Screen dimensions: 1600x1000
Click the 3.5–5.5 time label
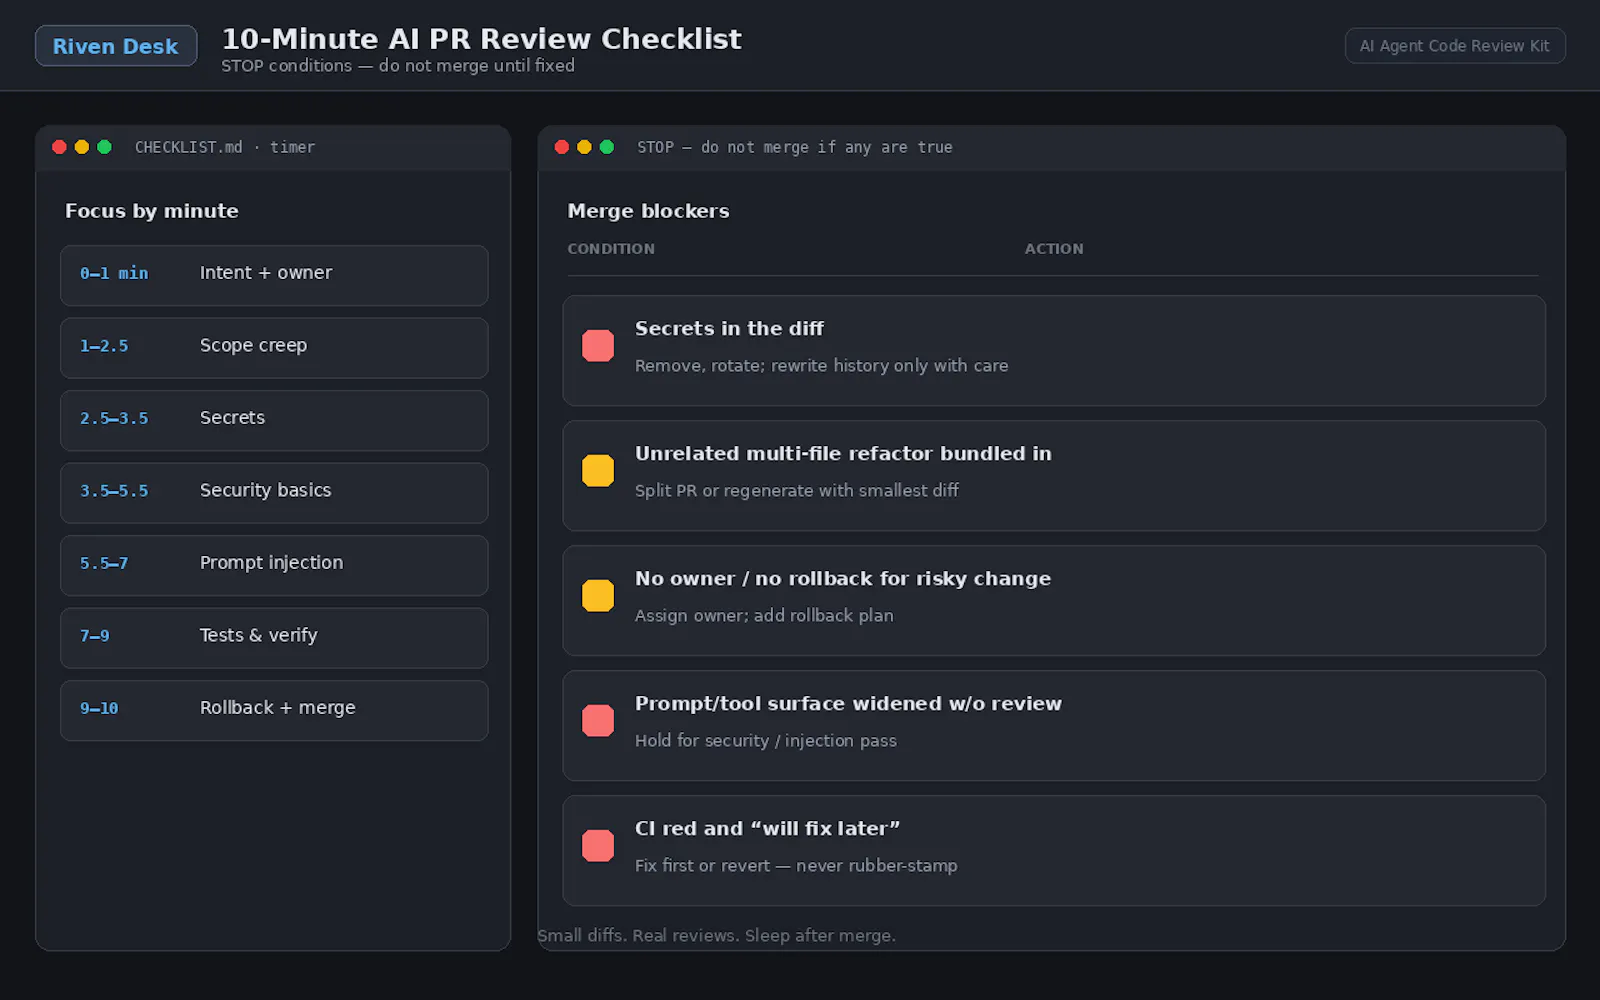114,491
